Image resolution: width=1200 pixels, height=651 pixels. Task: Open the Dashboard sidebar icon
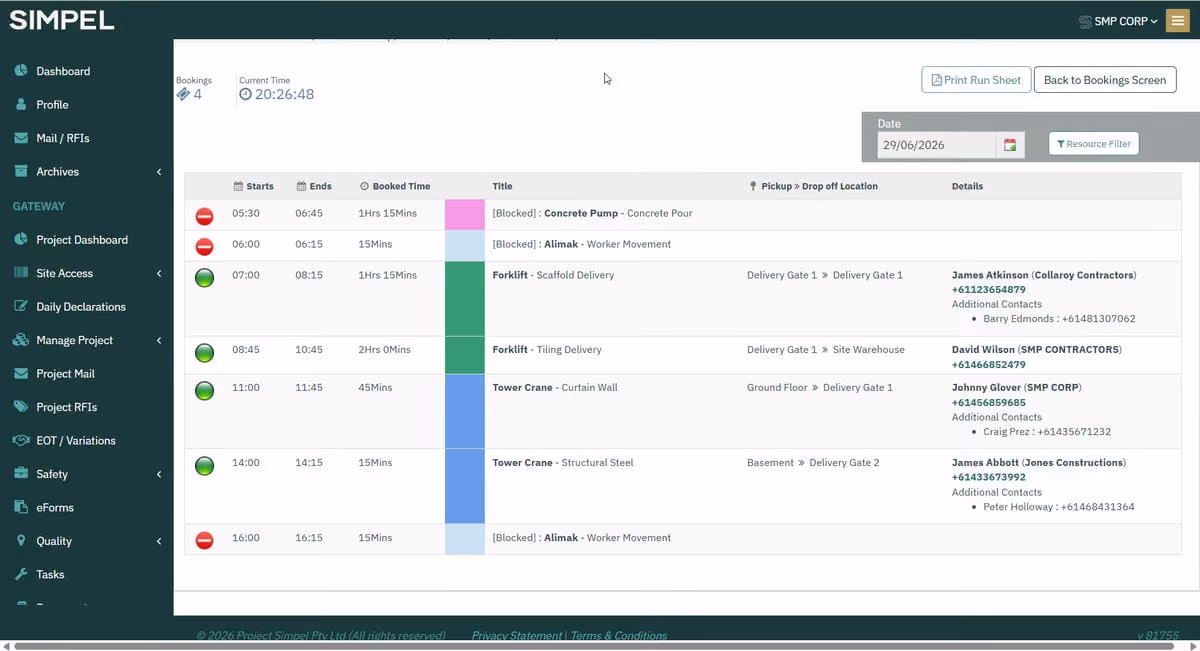pyautogui.click(x=21, y=71)
